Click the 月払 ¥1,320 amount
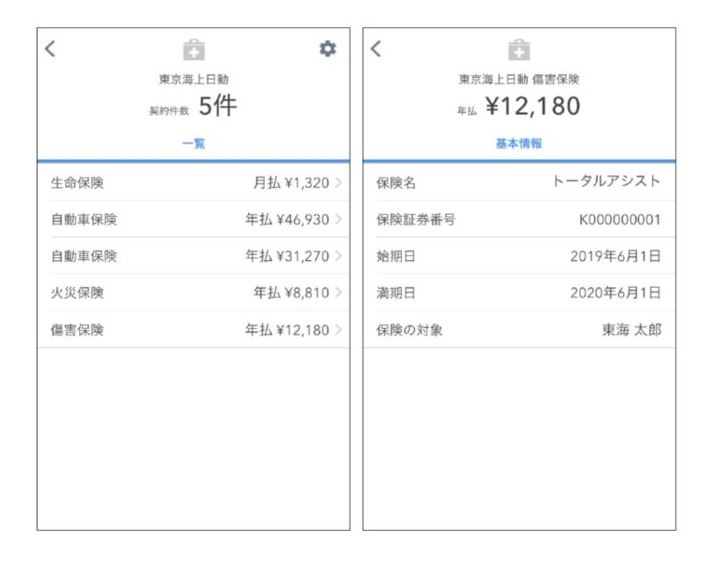711x566 pixels. click(x=291, y=183)
